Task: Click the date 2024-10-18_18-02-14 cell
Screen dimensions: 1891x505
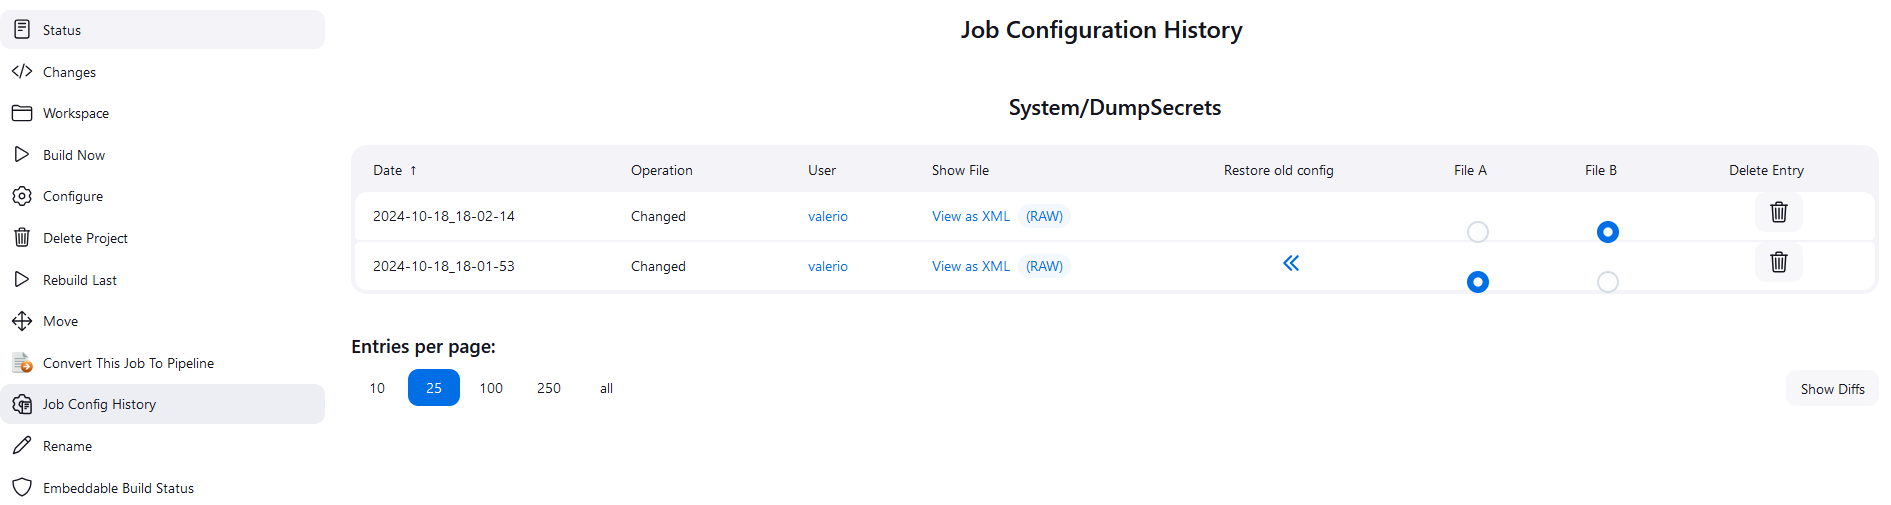Action: click(444, 216)
